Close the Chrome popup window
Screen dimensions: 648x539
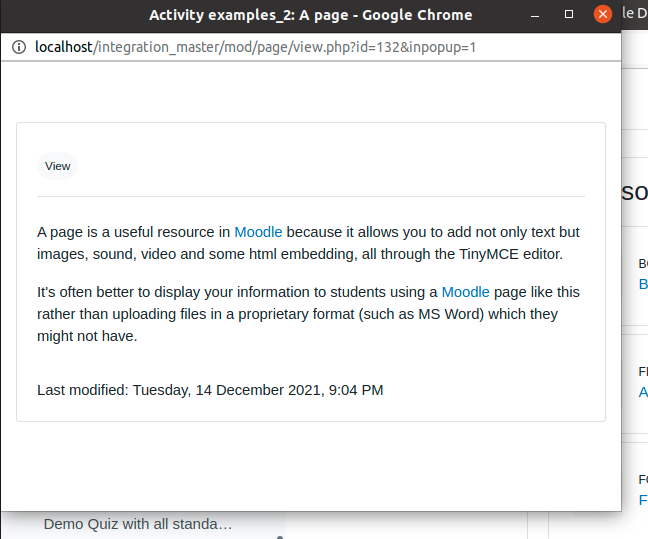[x=603, y=14]
